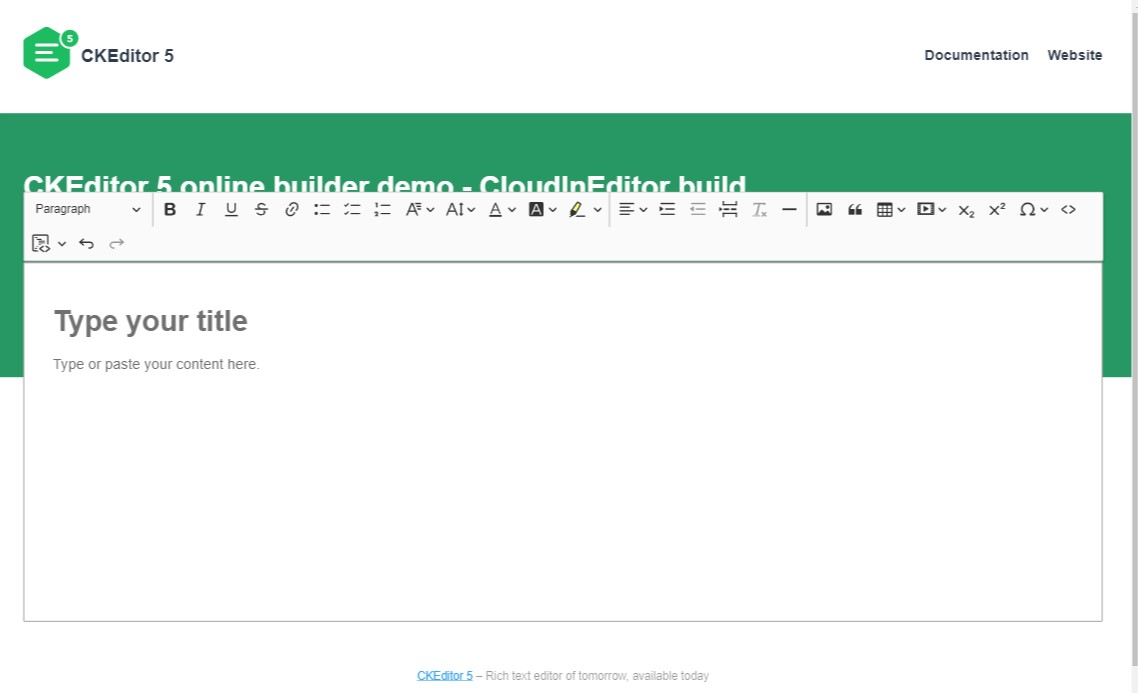Open the text alignment dropdown
This screenshot has width=1138, height=693.
(x=633, y=210)
